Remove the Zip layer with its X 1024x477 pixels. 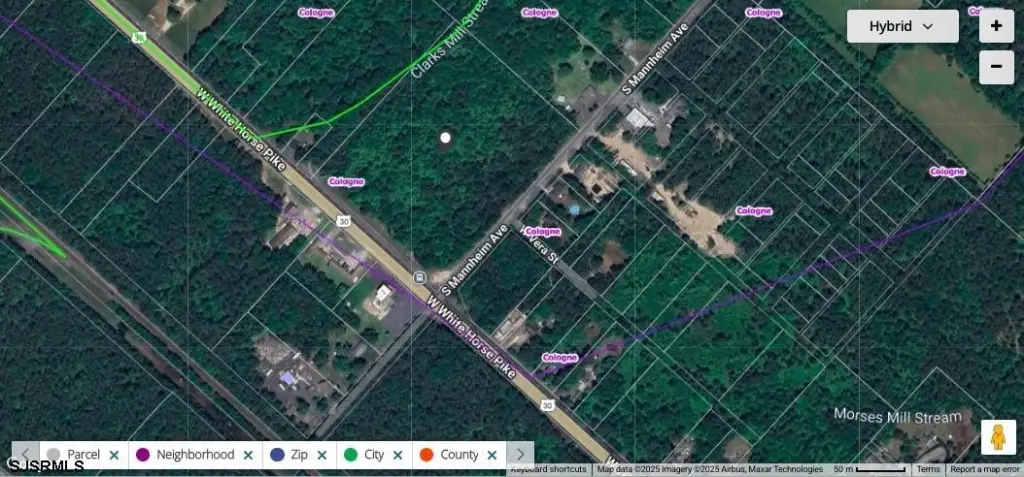pyautogui.click(x=322, y=455)
